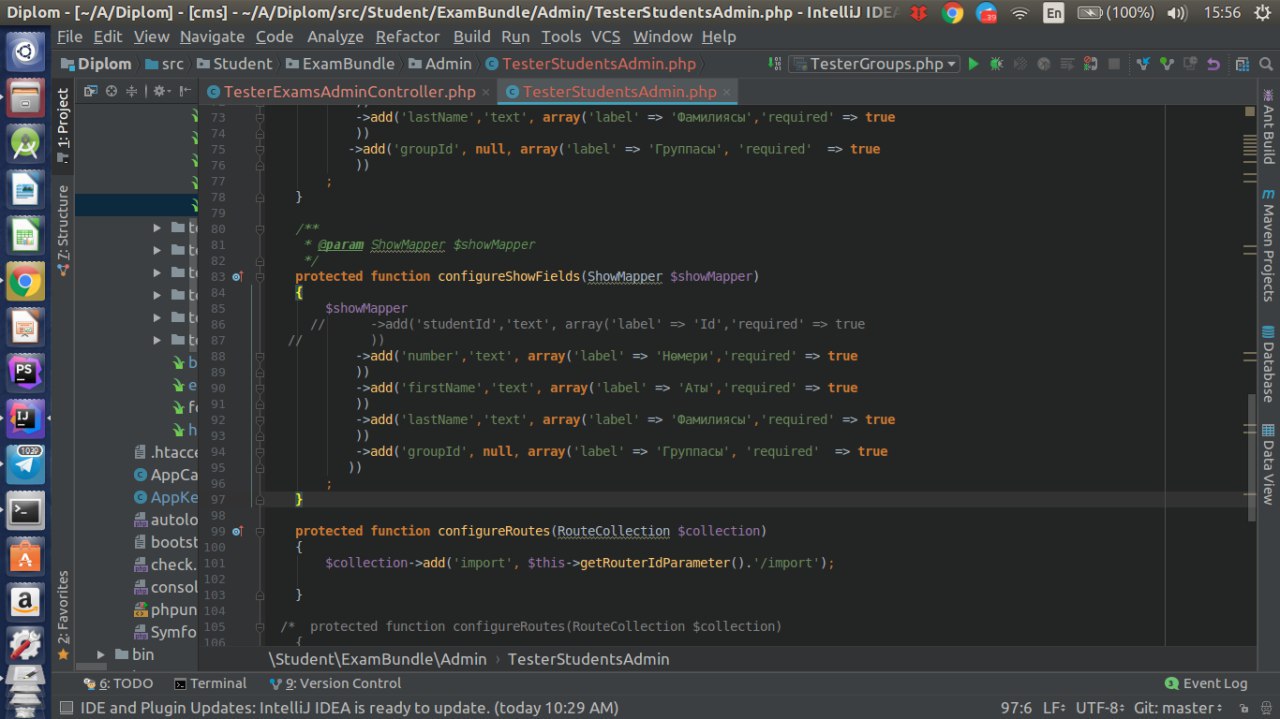Run TesterGroups.php with the green play button

pos(973,64)
